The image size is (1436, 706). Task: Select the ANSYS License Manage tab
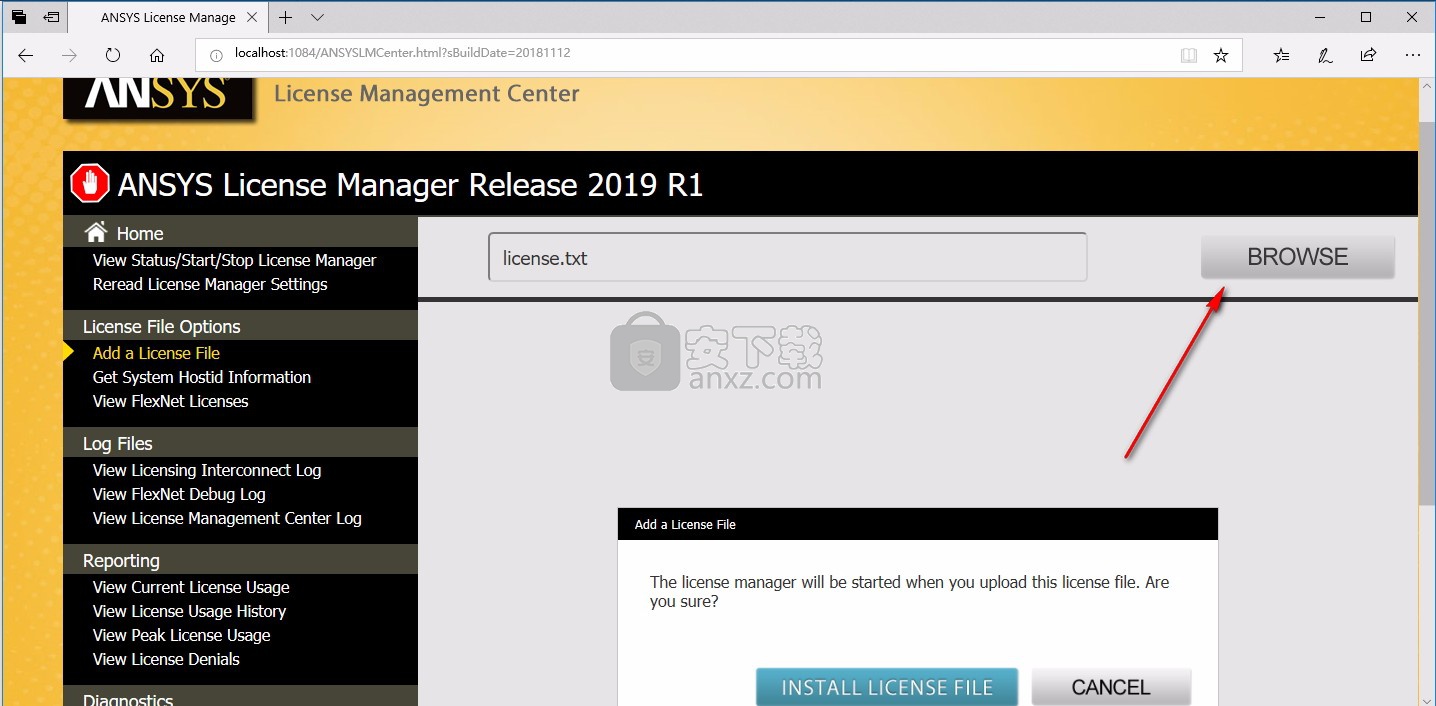[x=168, y=17]
